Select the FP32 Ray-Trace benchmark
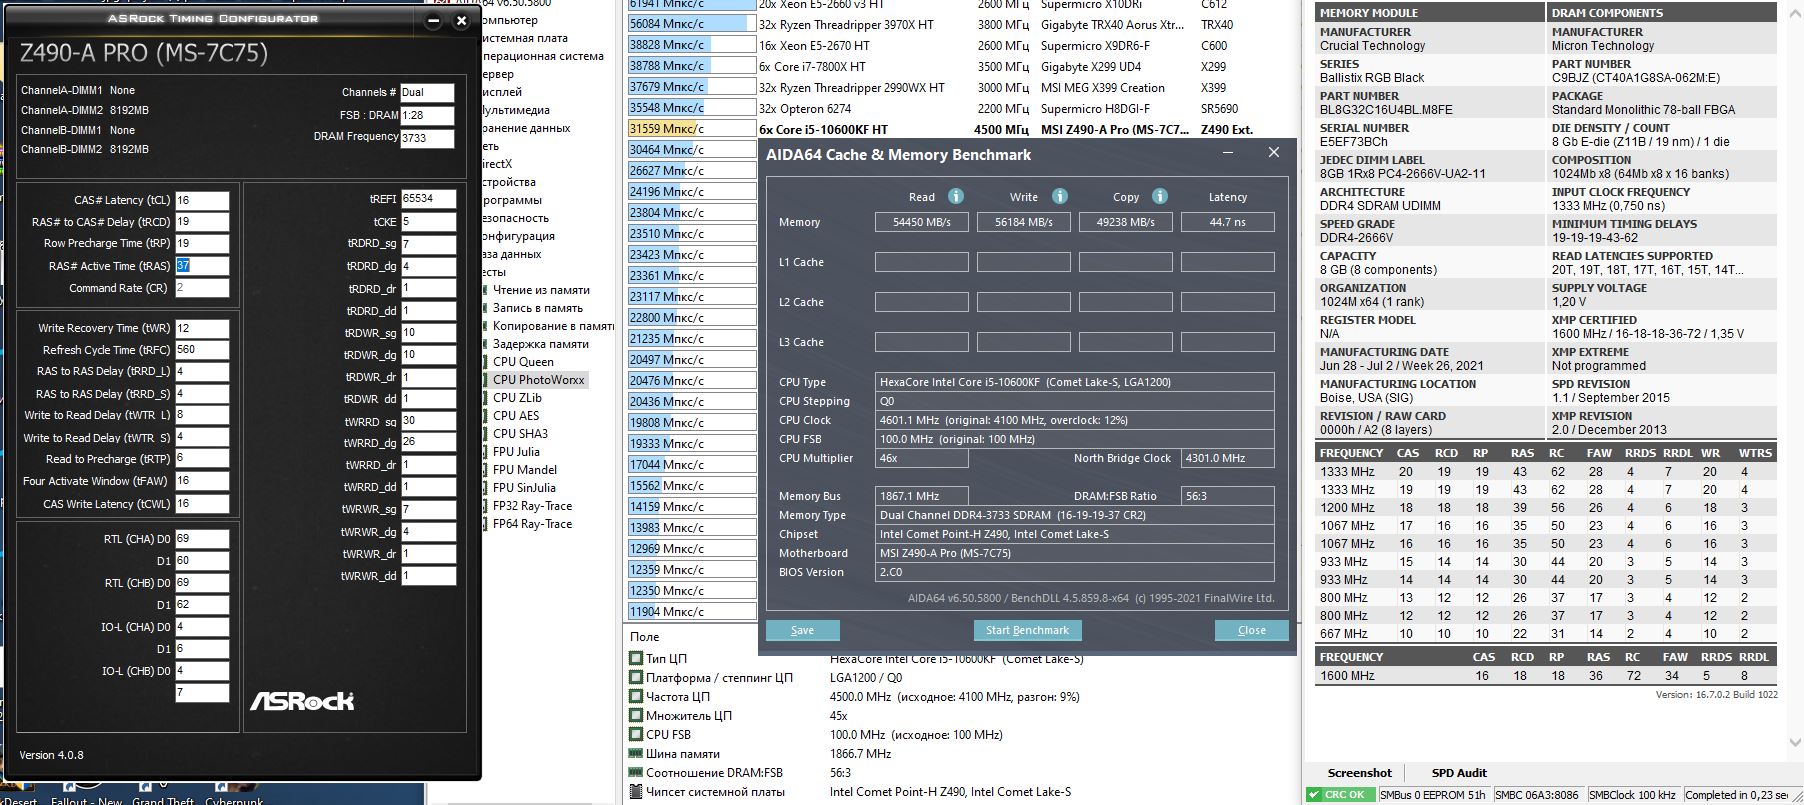 532,506
